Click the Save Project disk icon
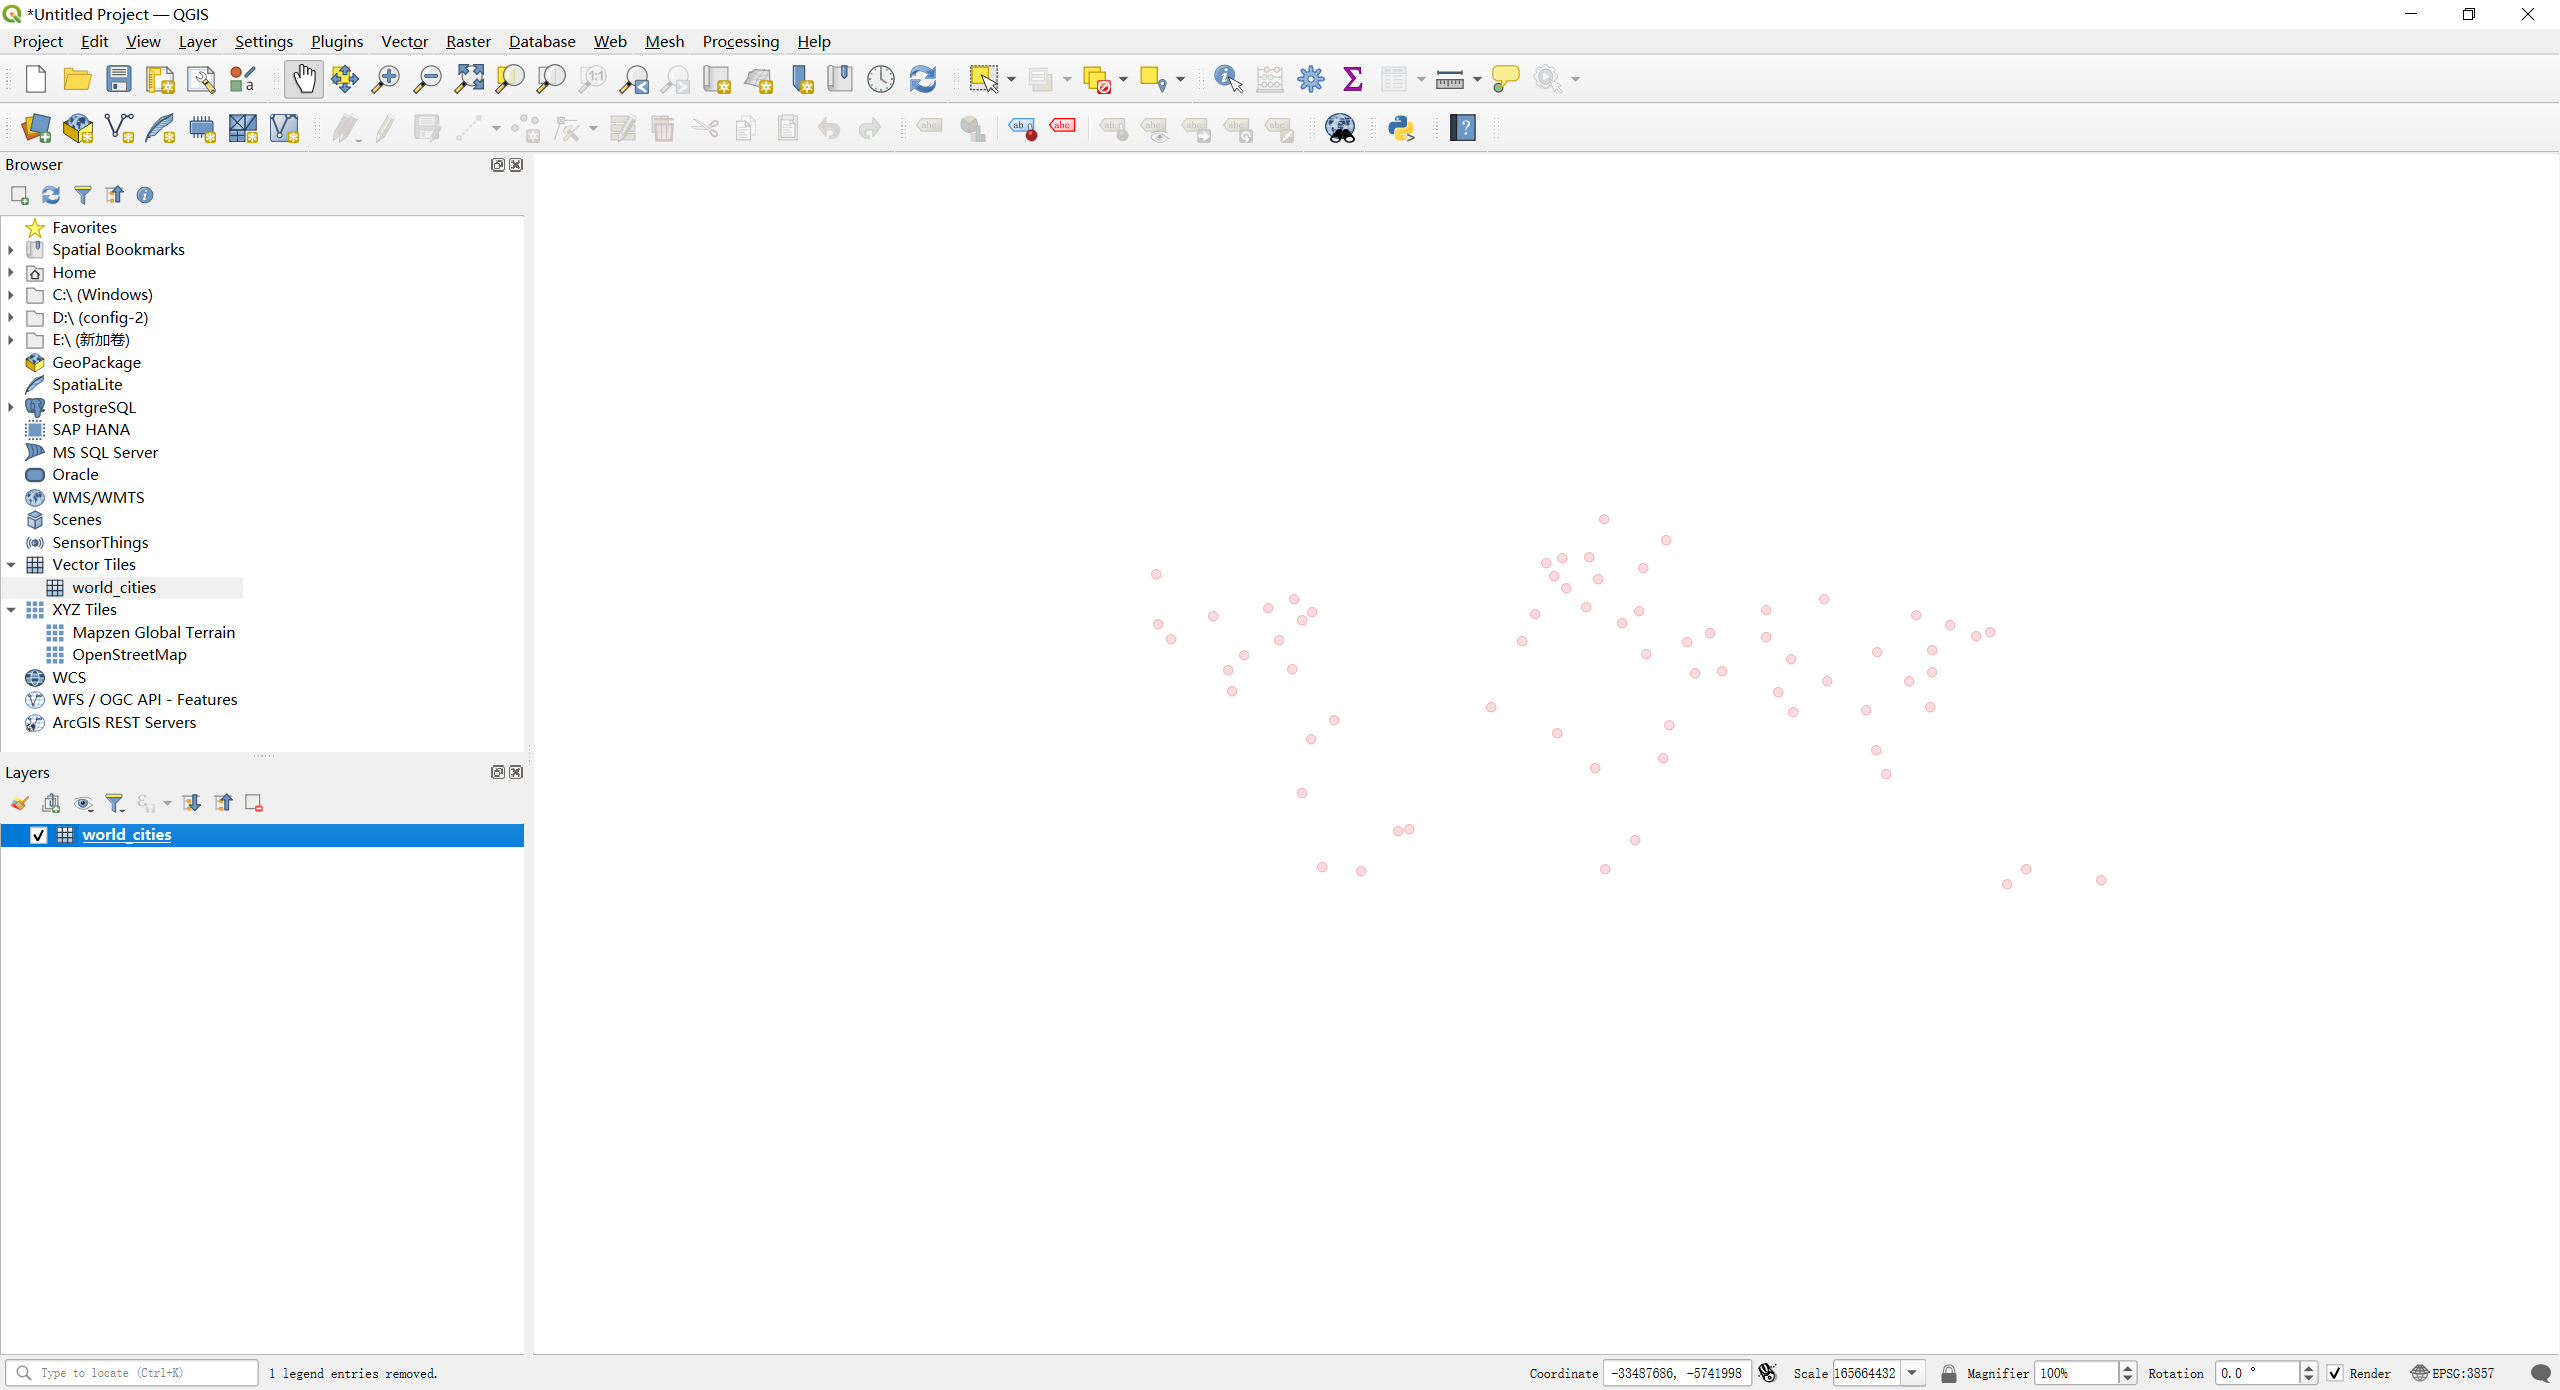The height and width of the screenshot is (1390, 2560). click(119, 79)
